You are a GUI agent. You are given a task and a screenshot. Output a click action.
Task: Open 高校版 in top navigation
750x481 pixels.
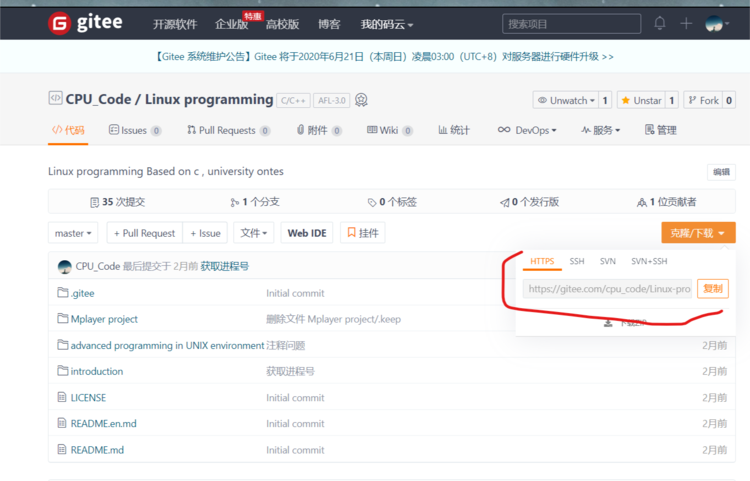pos(282,24)
